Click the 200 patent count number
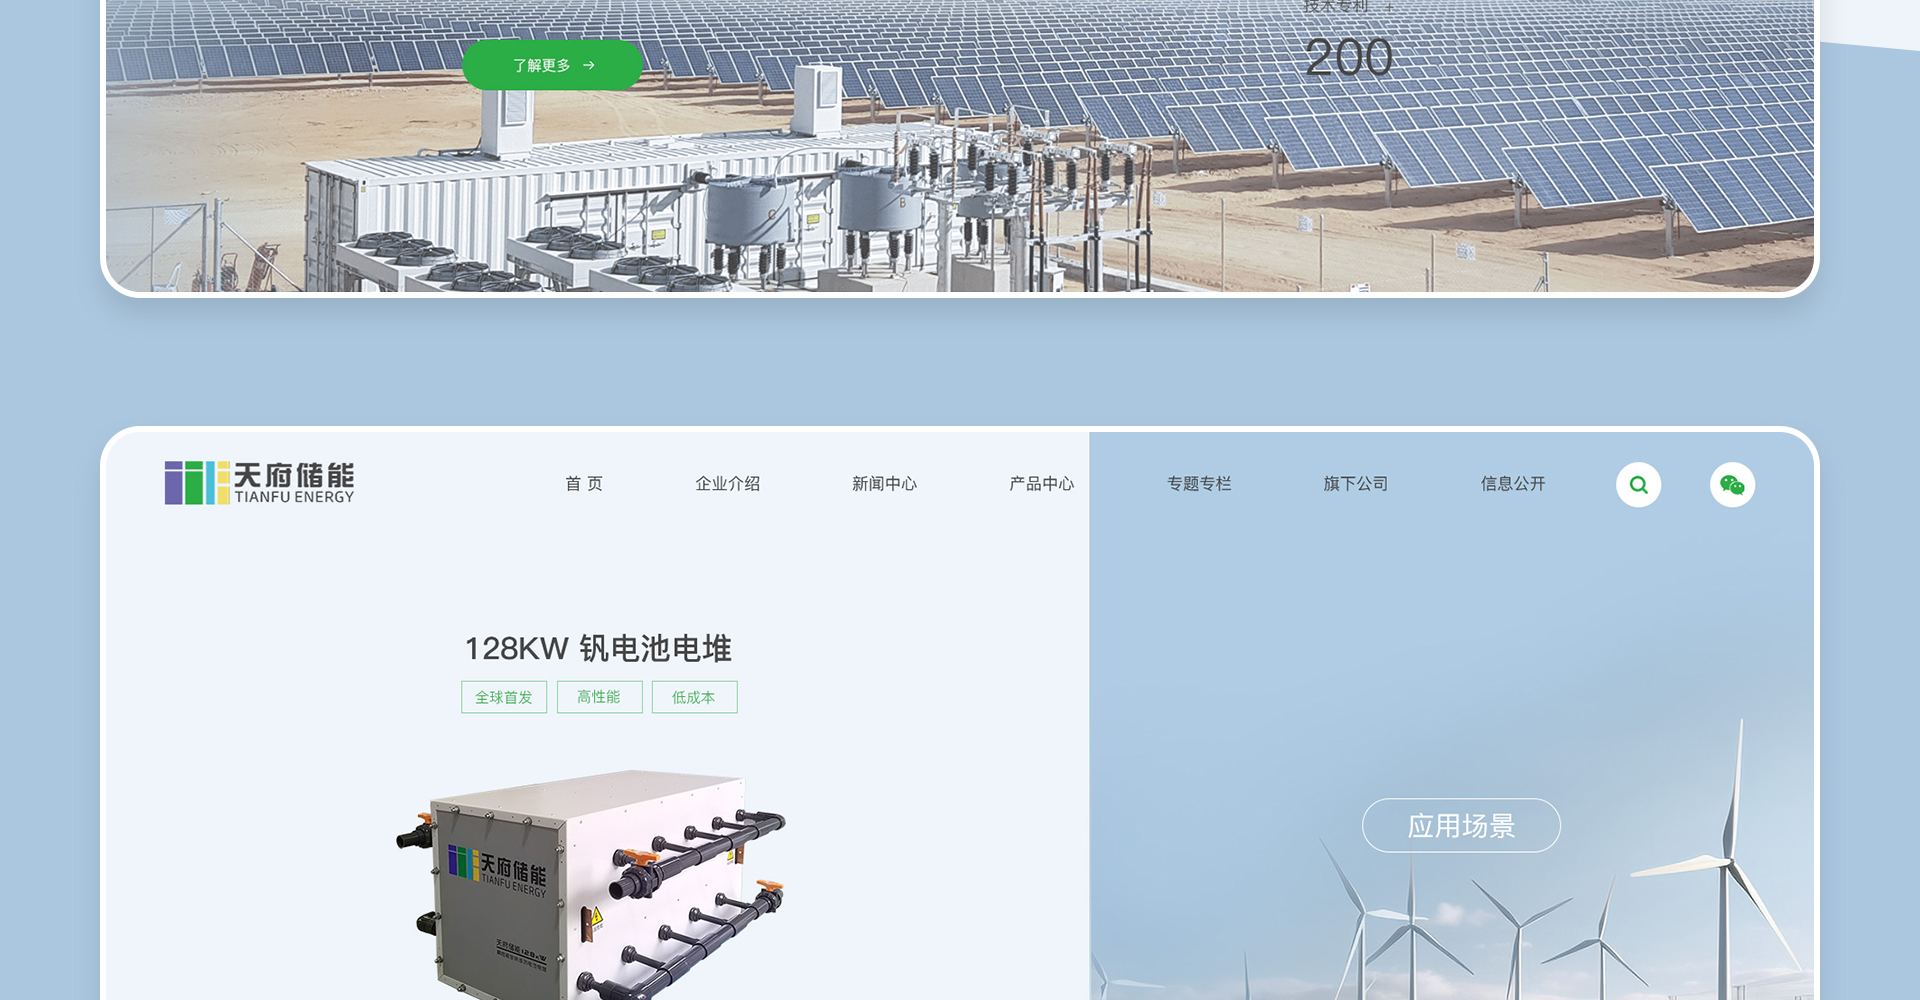The height and width of the screenshot is (1000, 1920). 1348,57
